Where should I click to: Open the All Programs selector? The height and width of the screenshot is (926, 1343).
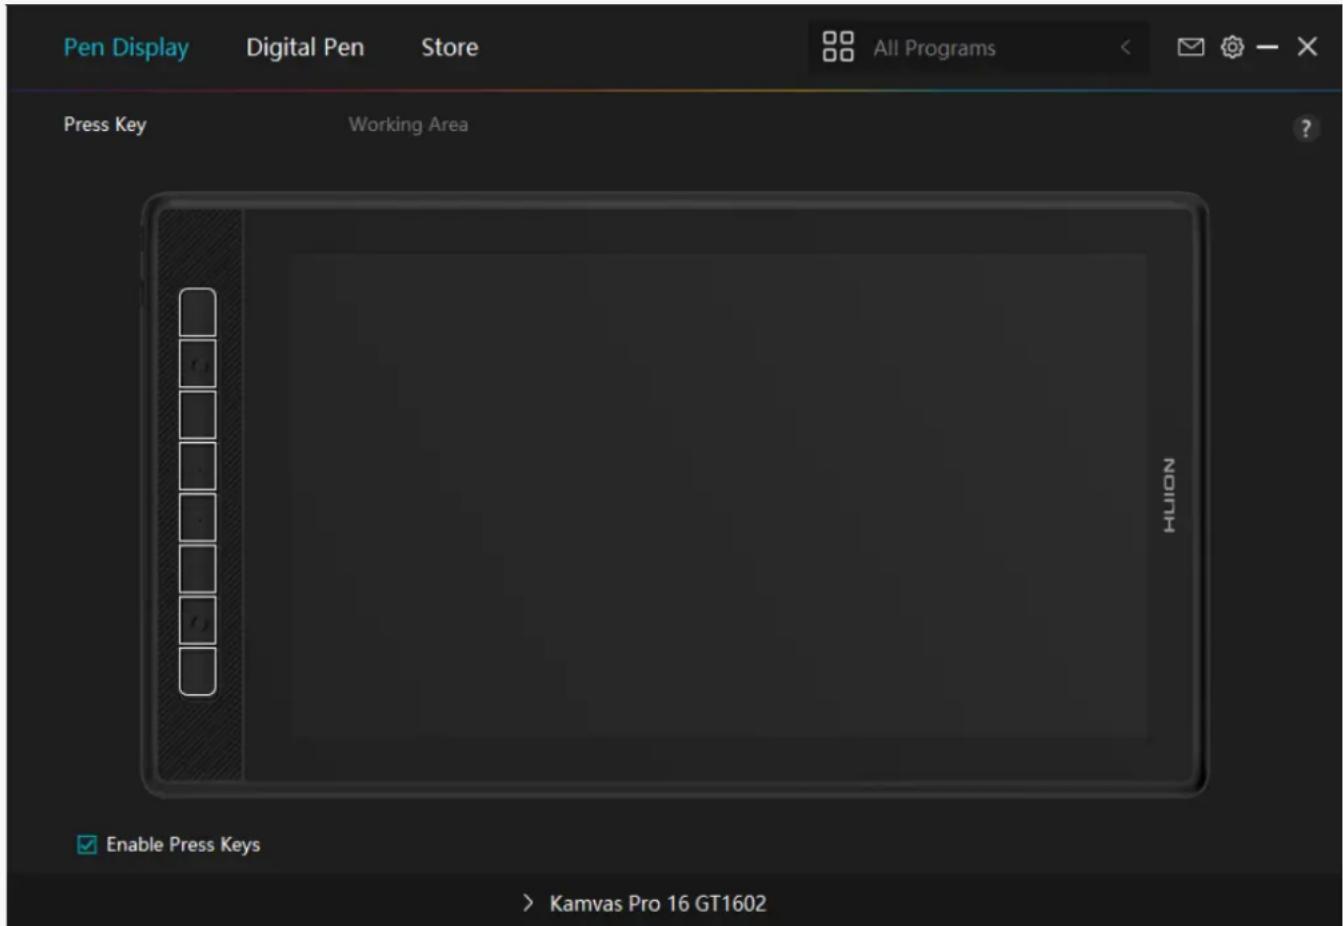[978, 47]
